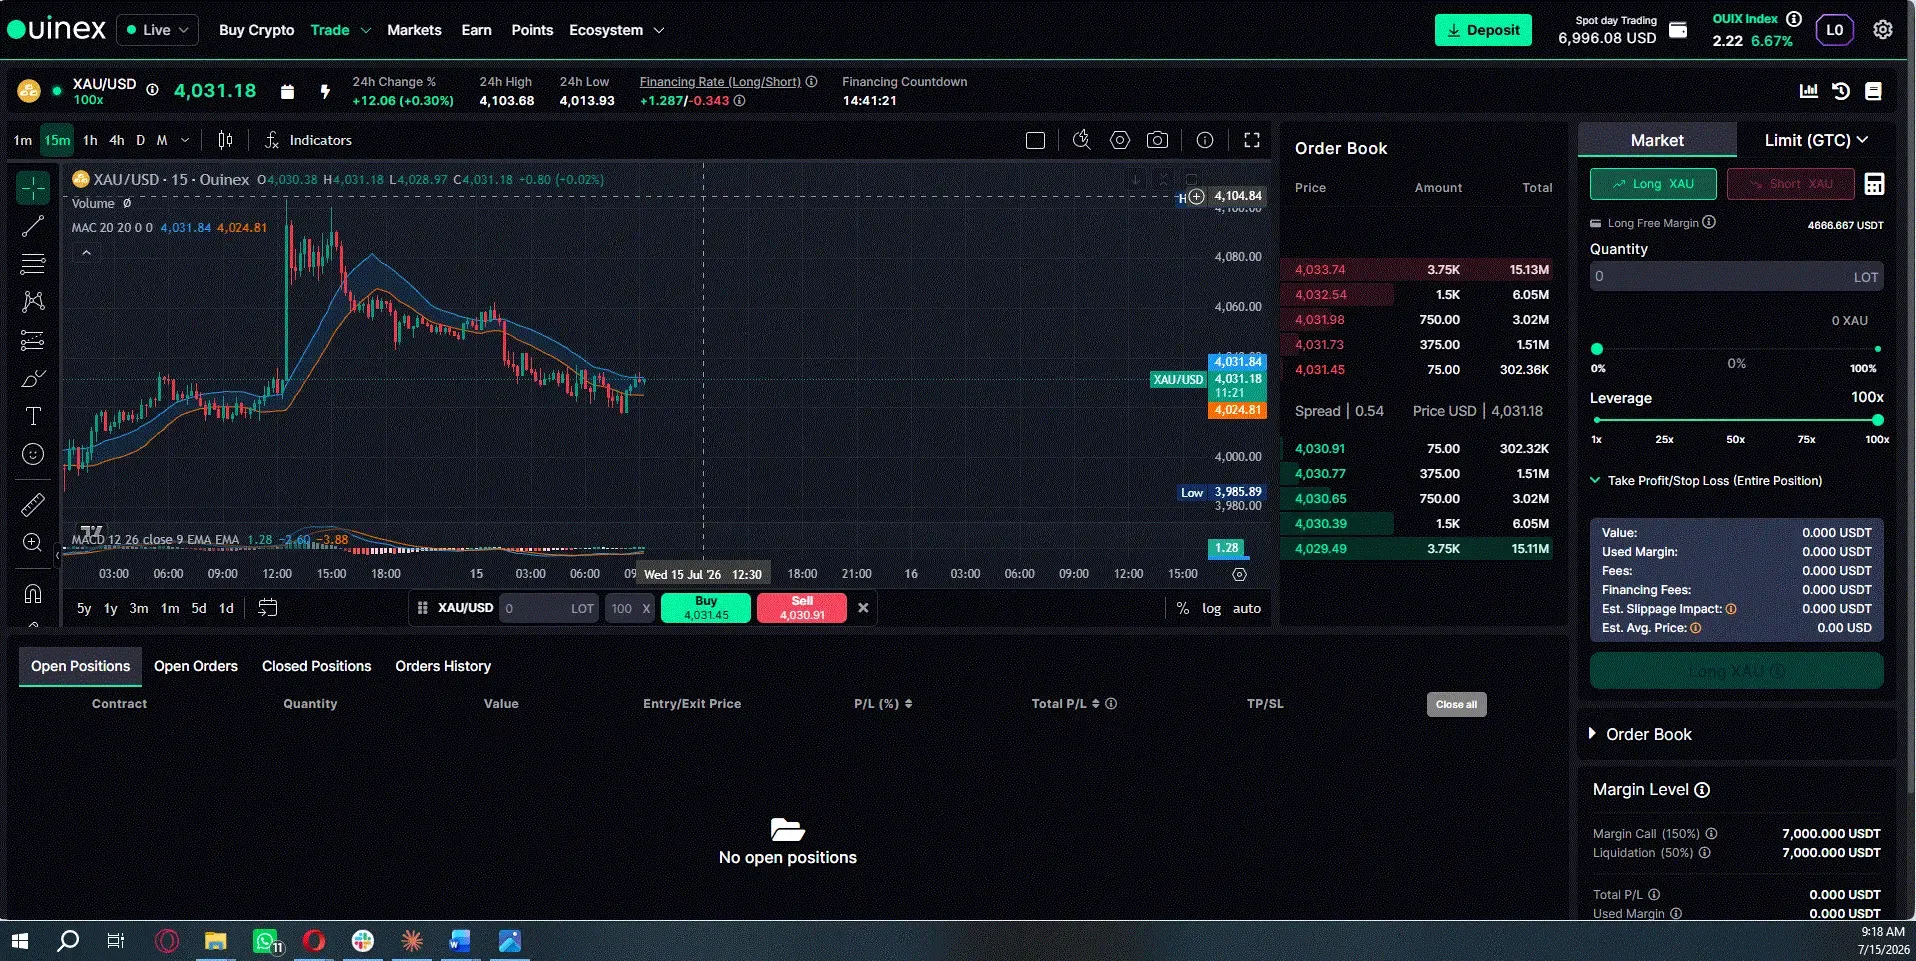The height and width of the screenshot is (961, 1916).
Task: Collapse the indicator legend arrow
Action: coord(86,253)
